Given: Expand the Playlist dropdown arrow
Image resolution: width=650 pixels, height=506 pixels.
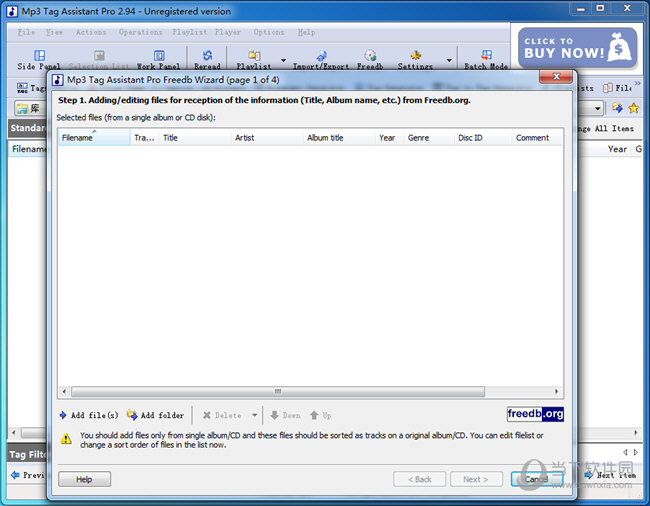Looking at the screenshot, I should [x=284, y=61].
